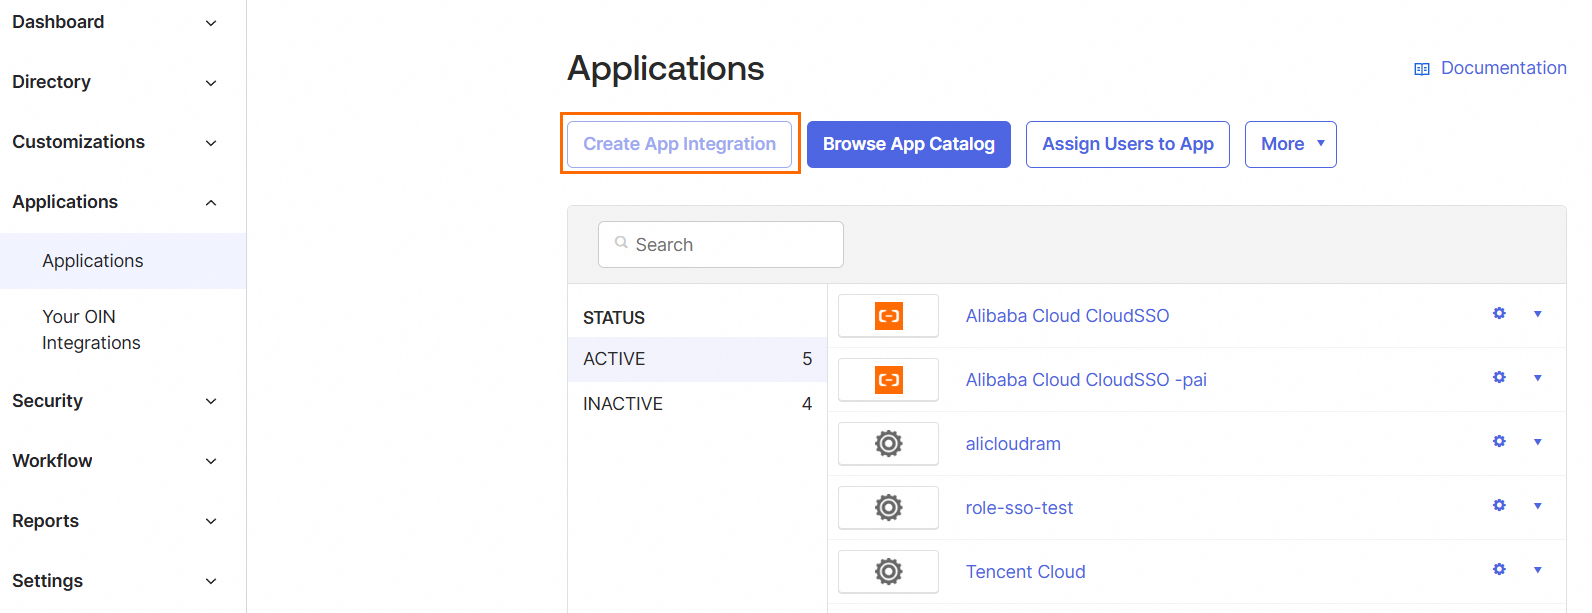This screenshot has width=1592, height=613.
Task: Select Your OIN Integrations in sidebar
Action: tap(91, 330)
